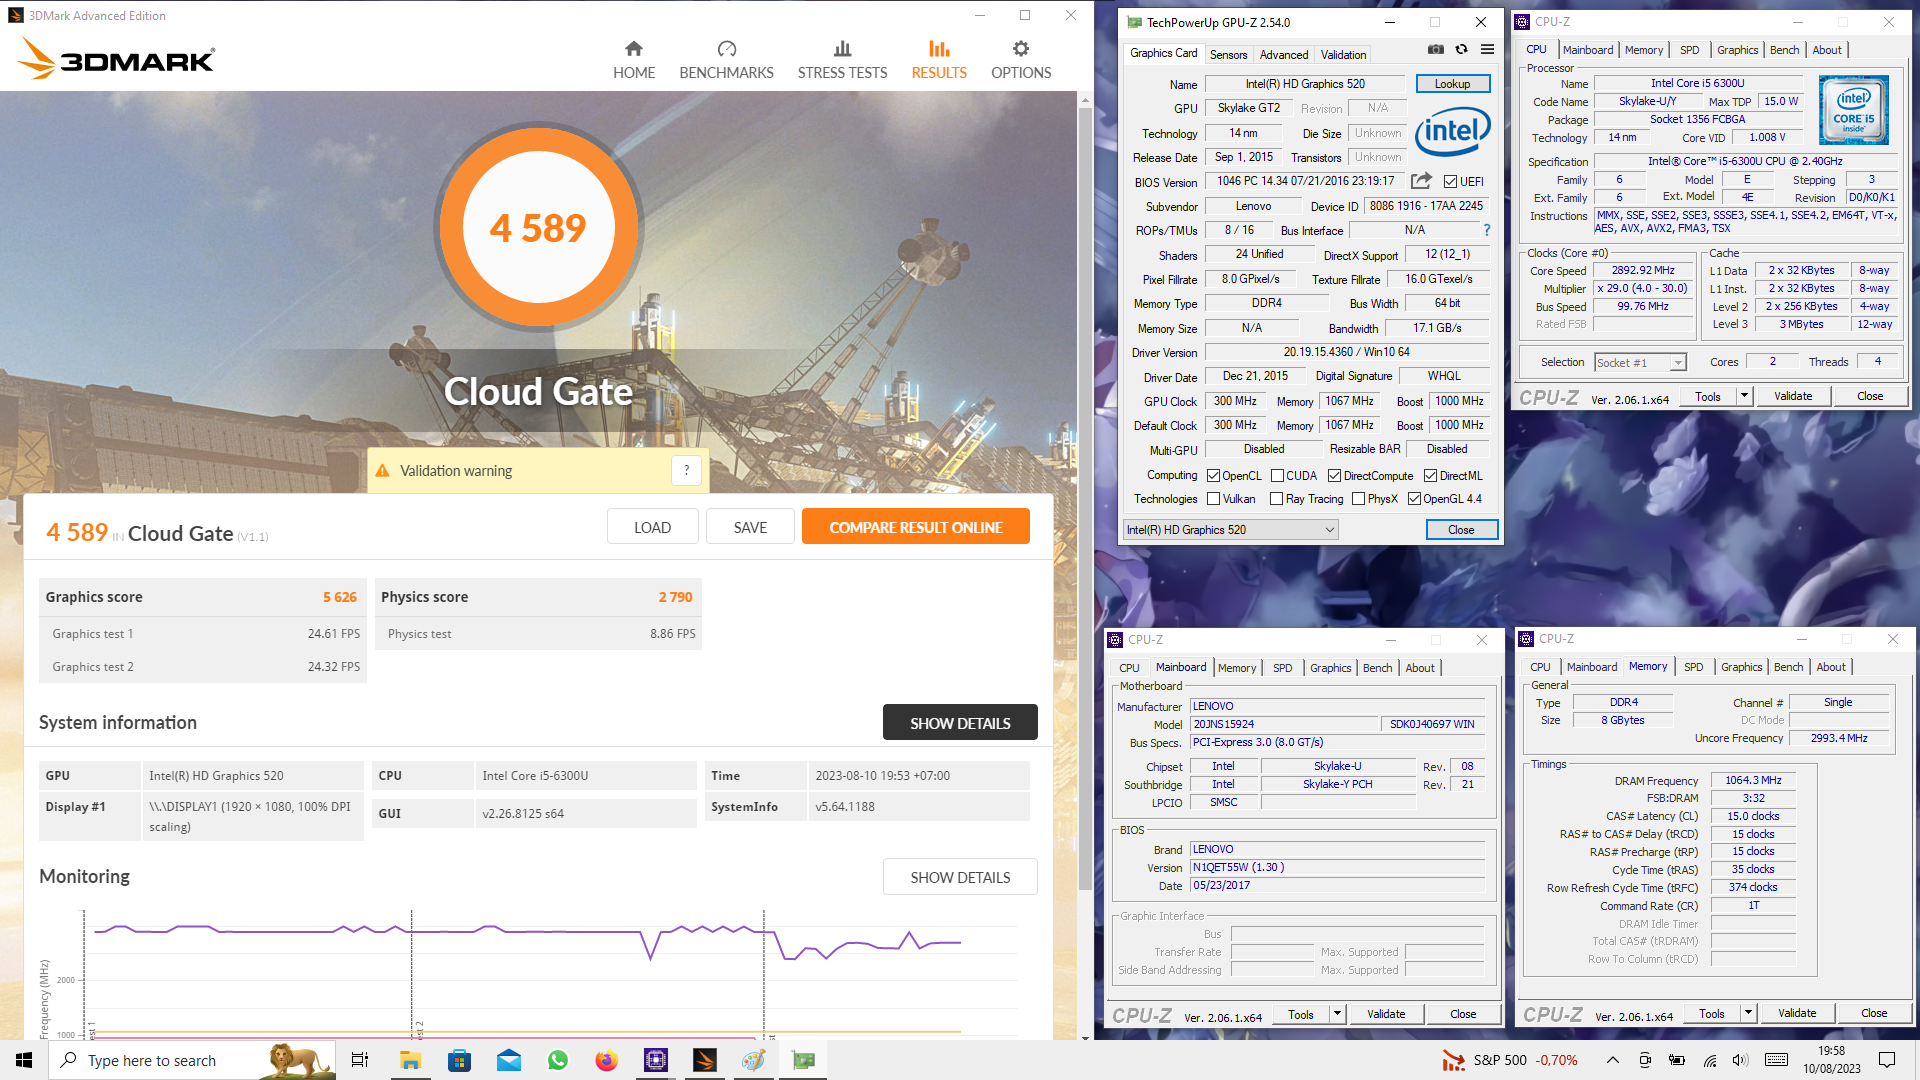Open Graphics tab in CPU-Z Memory window
The height and width of the screenshot is (1080, 1920).
(x=1741, y=667)
